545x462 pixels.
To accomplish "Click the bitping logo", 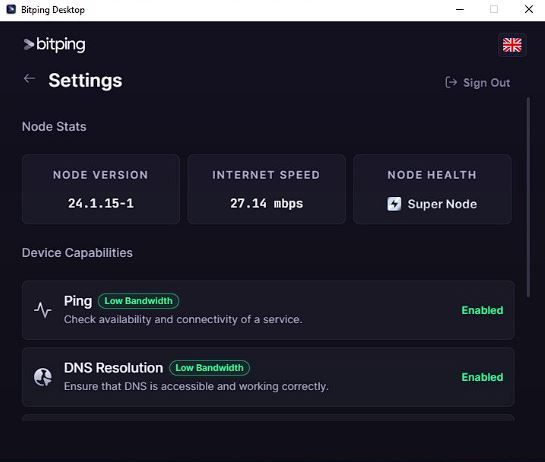I will pyautogui.click(x=54, y=44).
